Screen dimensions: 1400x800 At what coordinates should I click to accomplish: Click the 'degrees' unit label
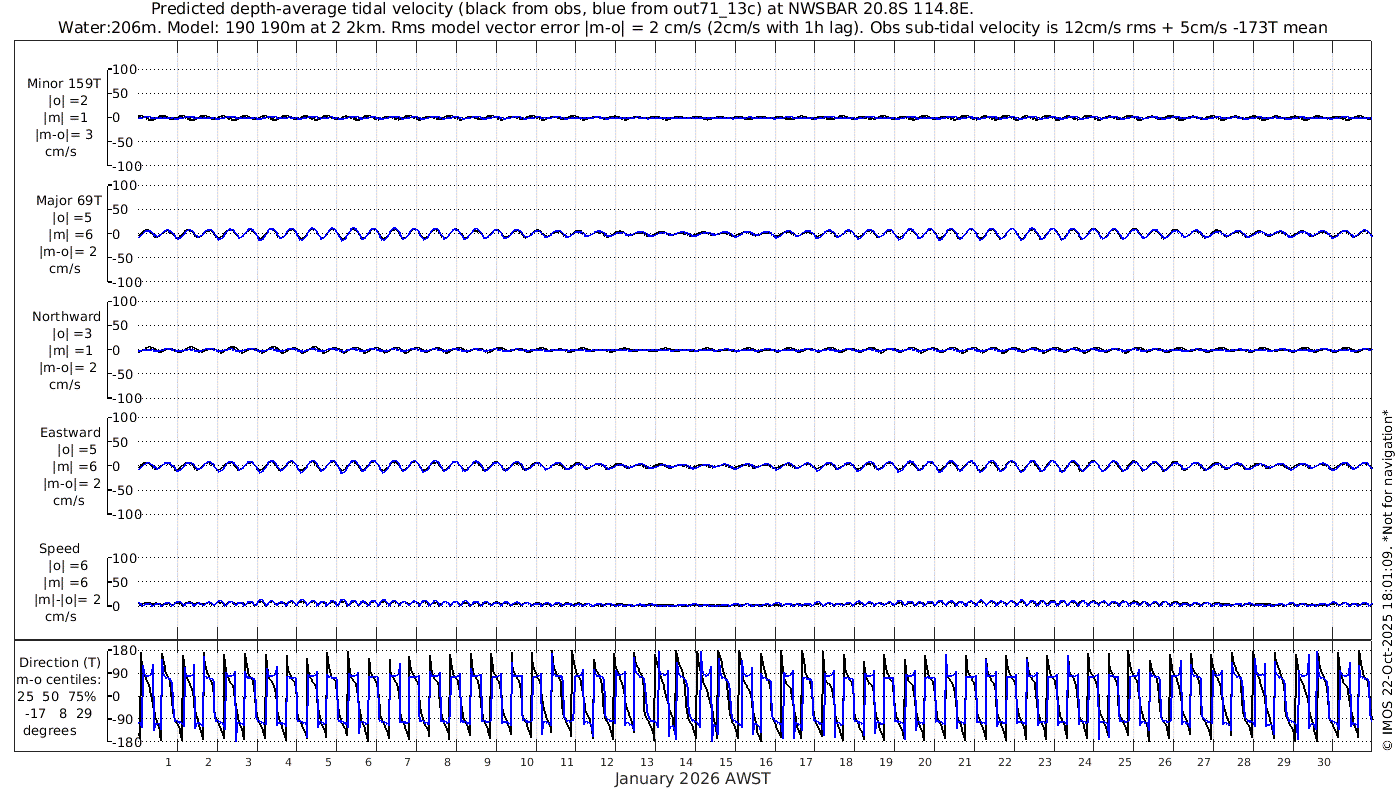coord(50,731)
